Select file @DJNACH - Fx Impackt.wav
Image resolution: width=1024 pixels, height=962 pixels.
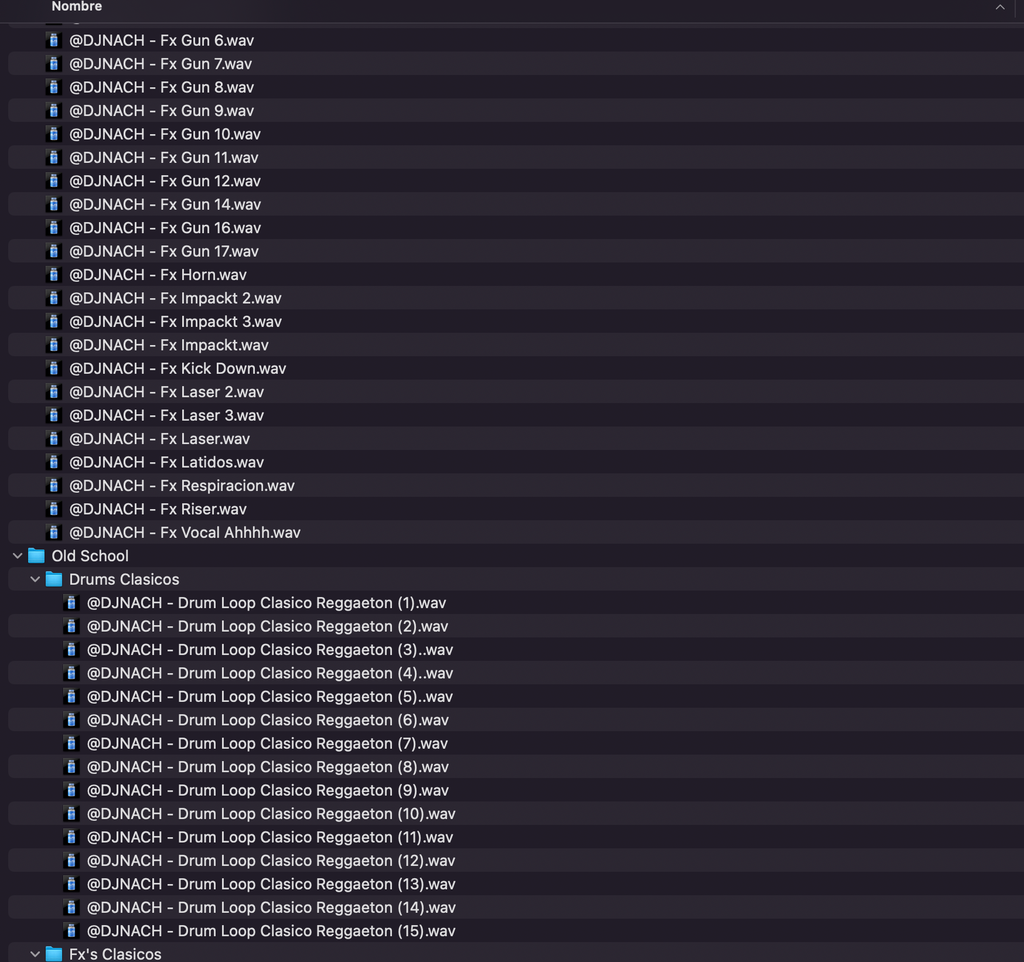(169, 345)
